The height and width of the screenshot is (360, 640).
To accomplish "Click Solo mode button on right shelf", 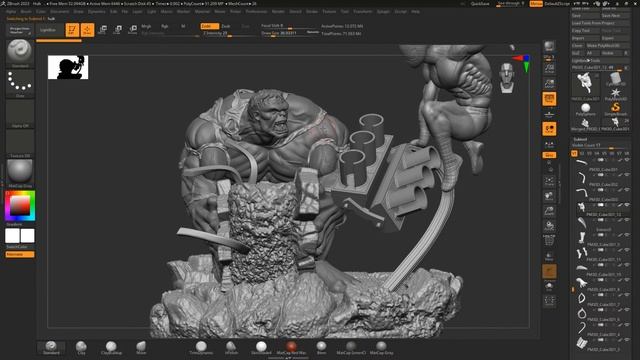I will click(549, 286).
